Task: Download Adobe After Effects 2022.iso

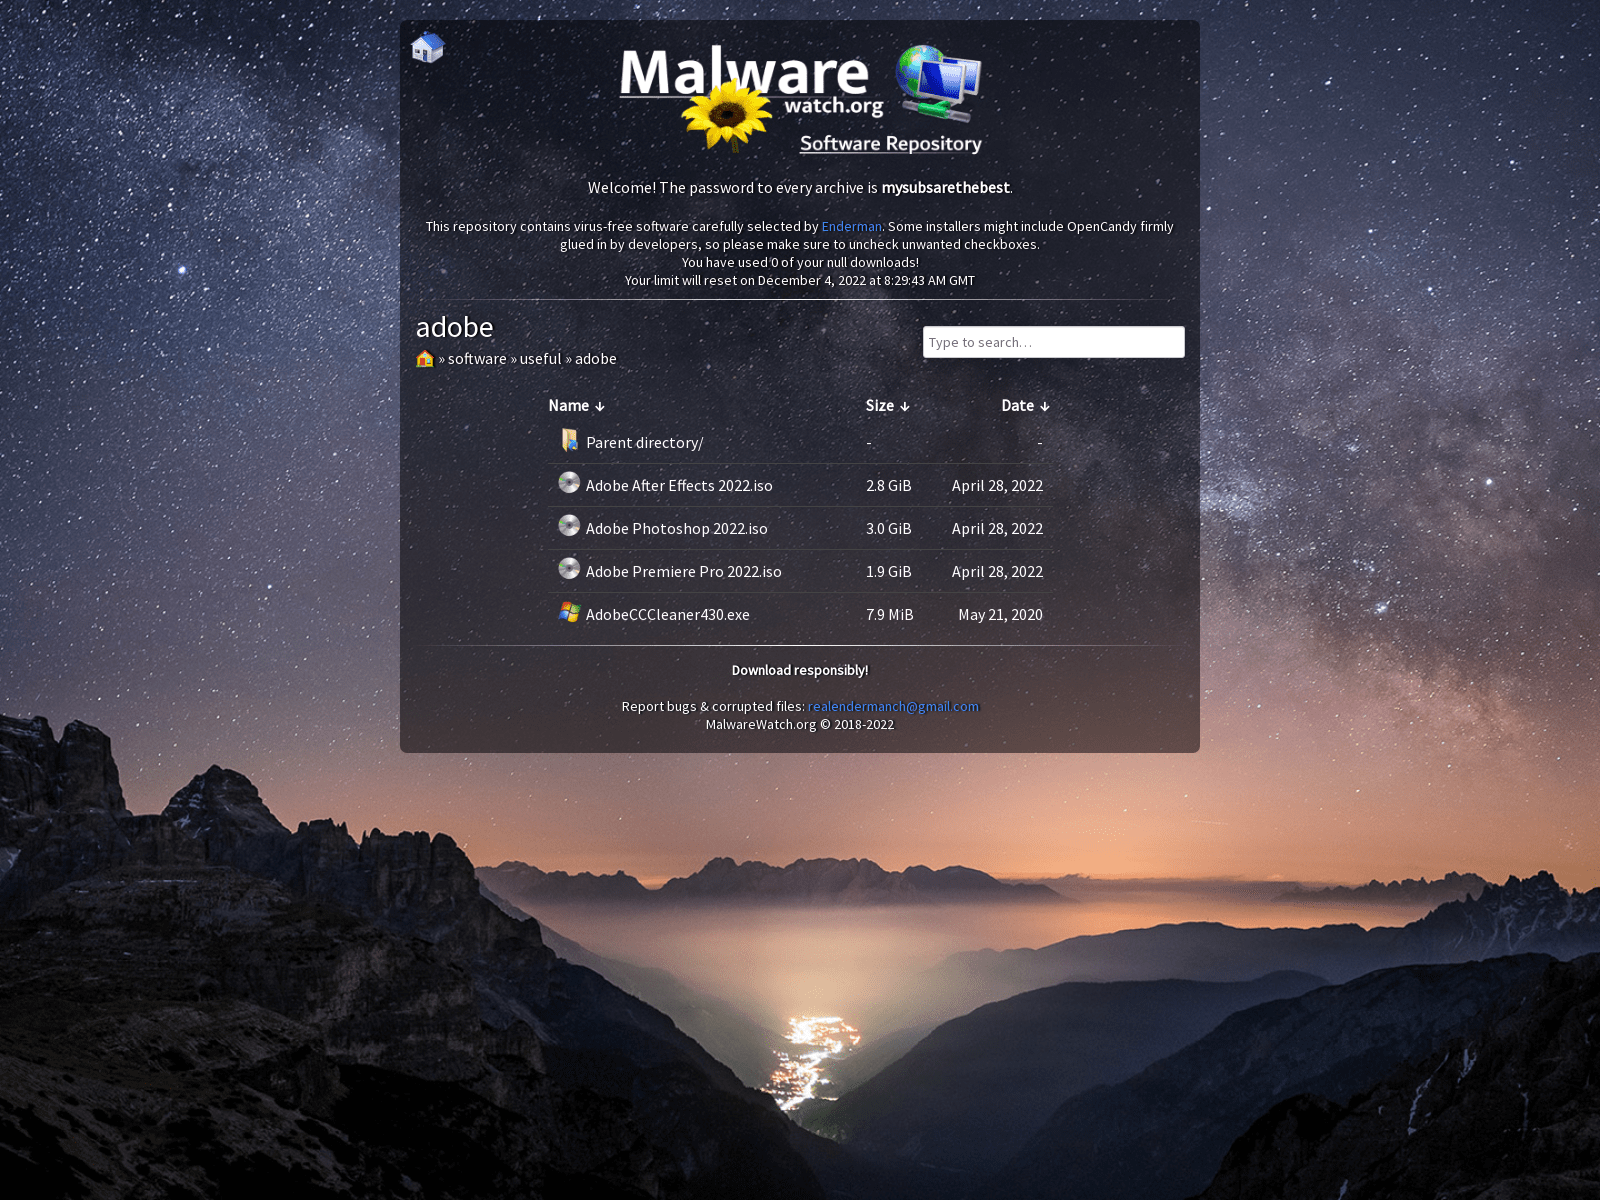Action: coord(679,486)
